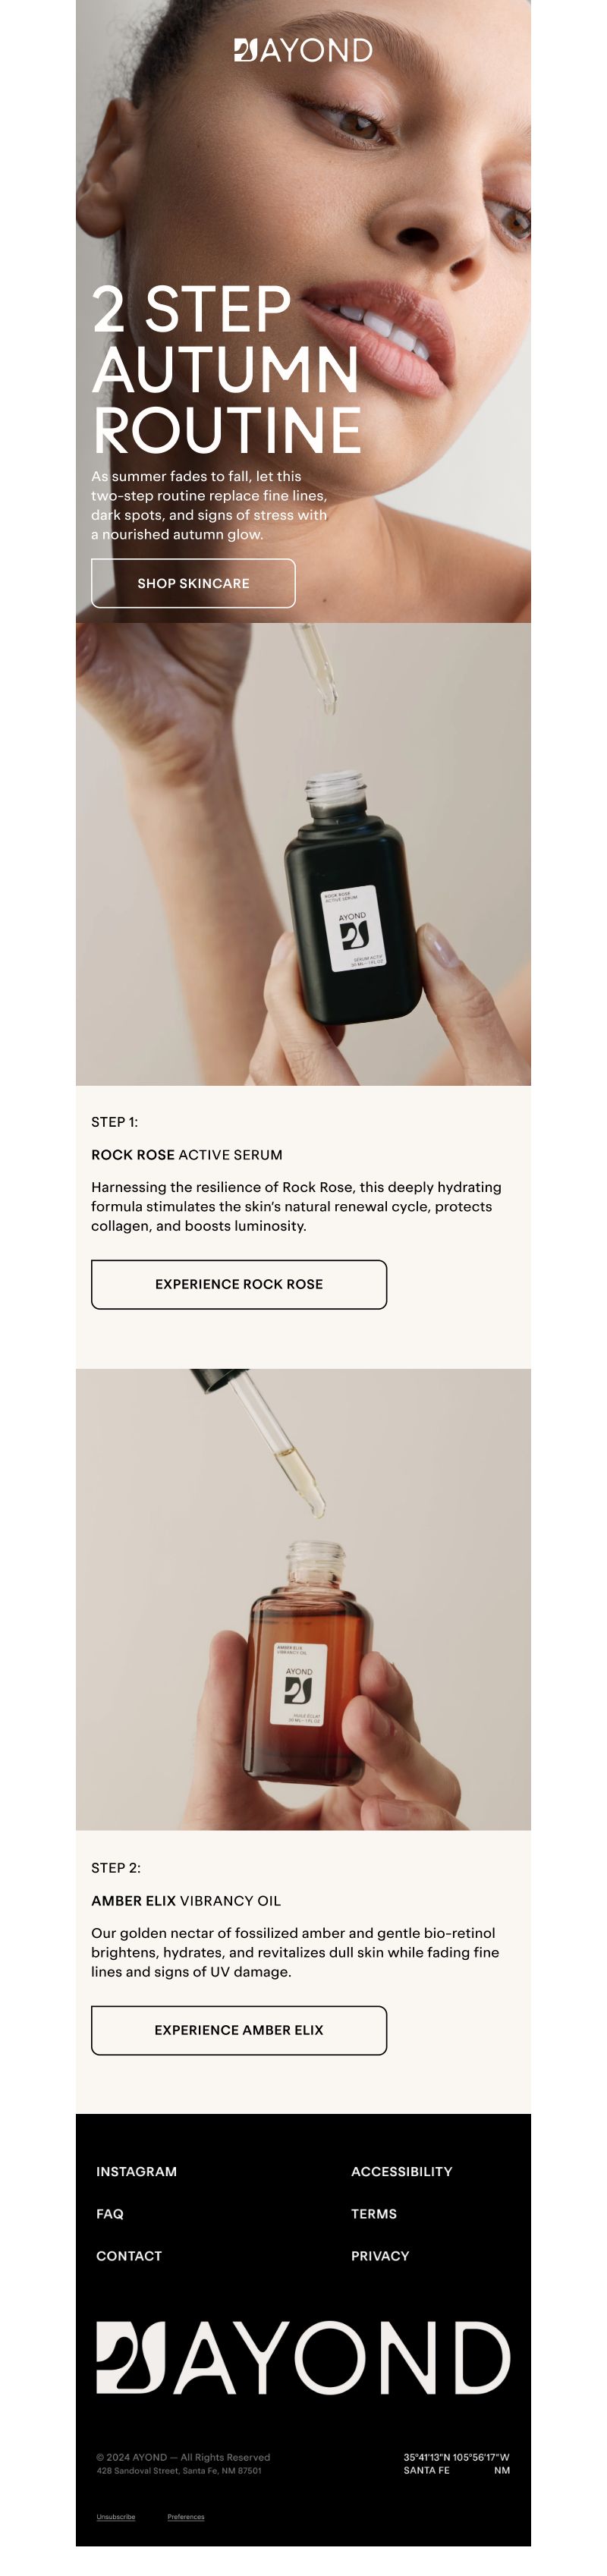Click the Unsubscribe link

tap(116, 2517)
